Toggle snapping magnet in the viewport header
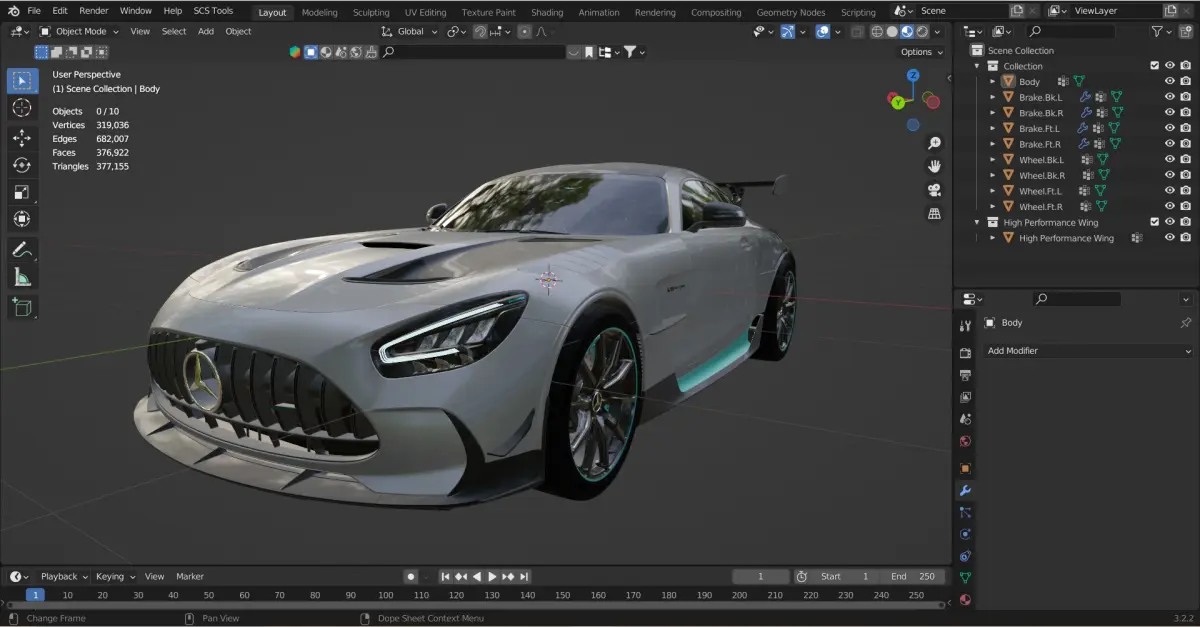Screen dimensions: 1200x627 480,31
